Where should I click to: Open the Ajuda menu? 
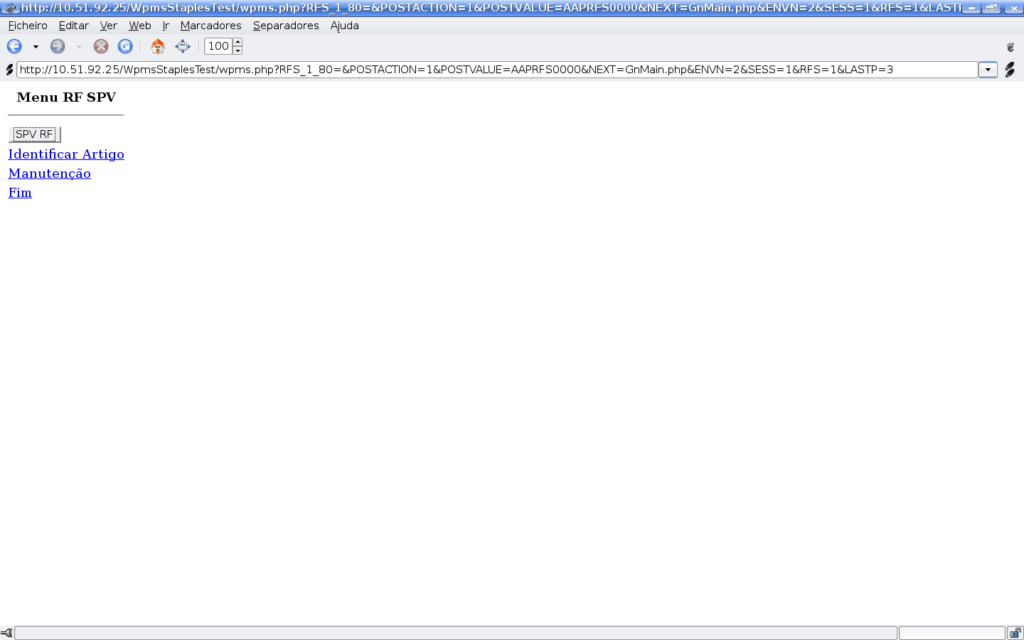click(344, 25)
